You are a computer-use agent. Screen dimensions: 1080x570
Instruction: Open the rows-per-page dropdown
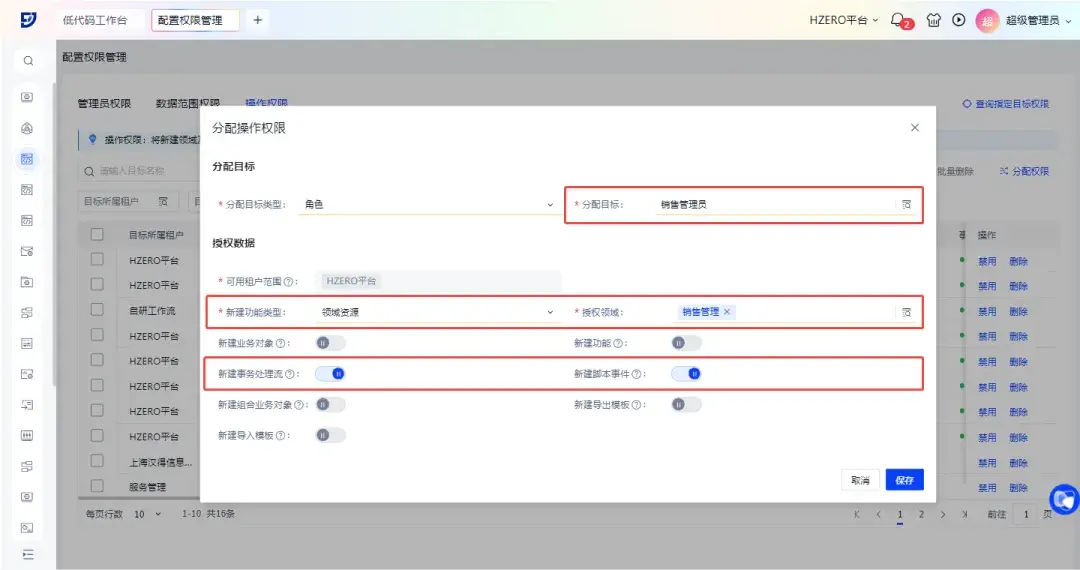(x=147, y=514)
